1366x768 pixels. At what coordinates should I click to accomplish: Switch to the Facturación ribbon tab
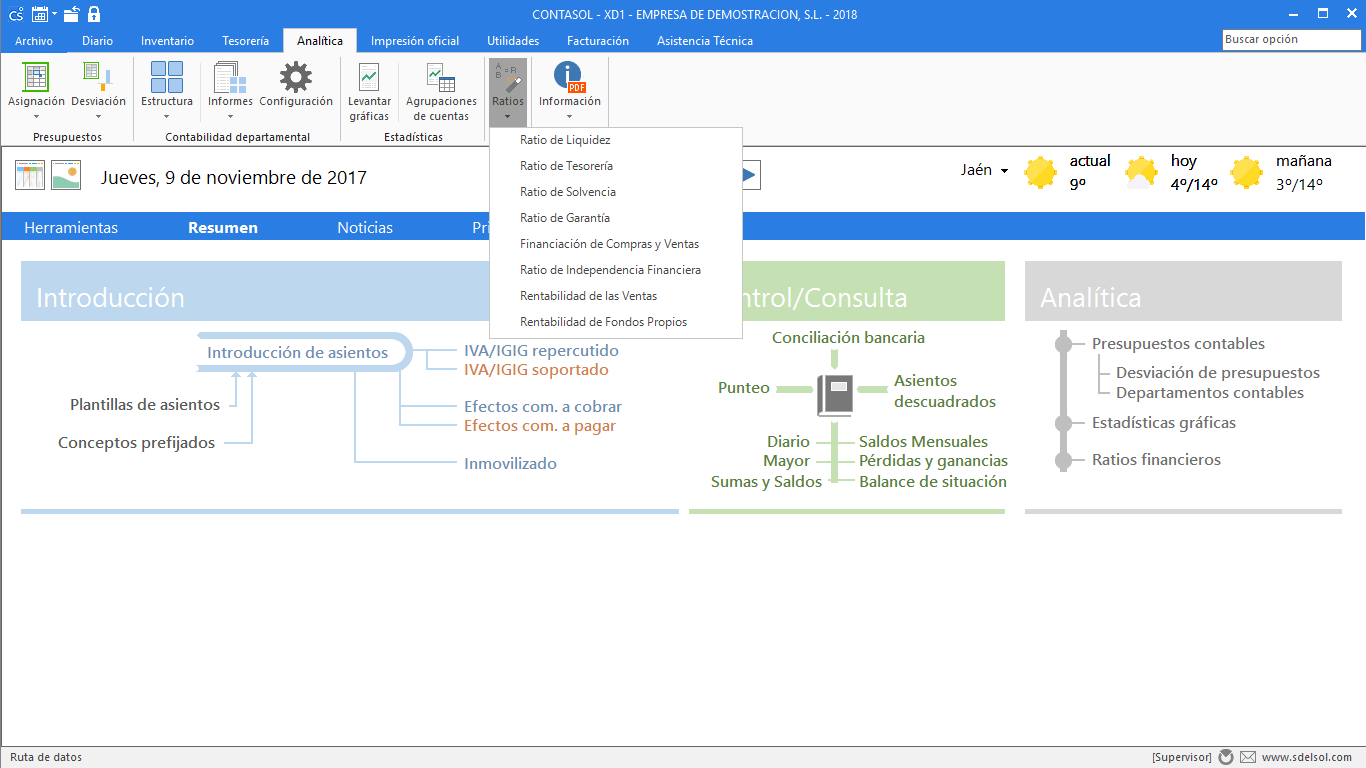coord(598,41)
